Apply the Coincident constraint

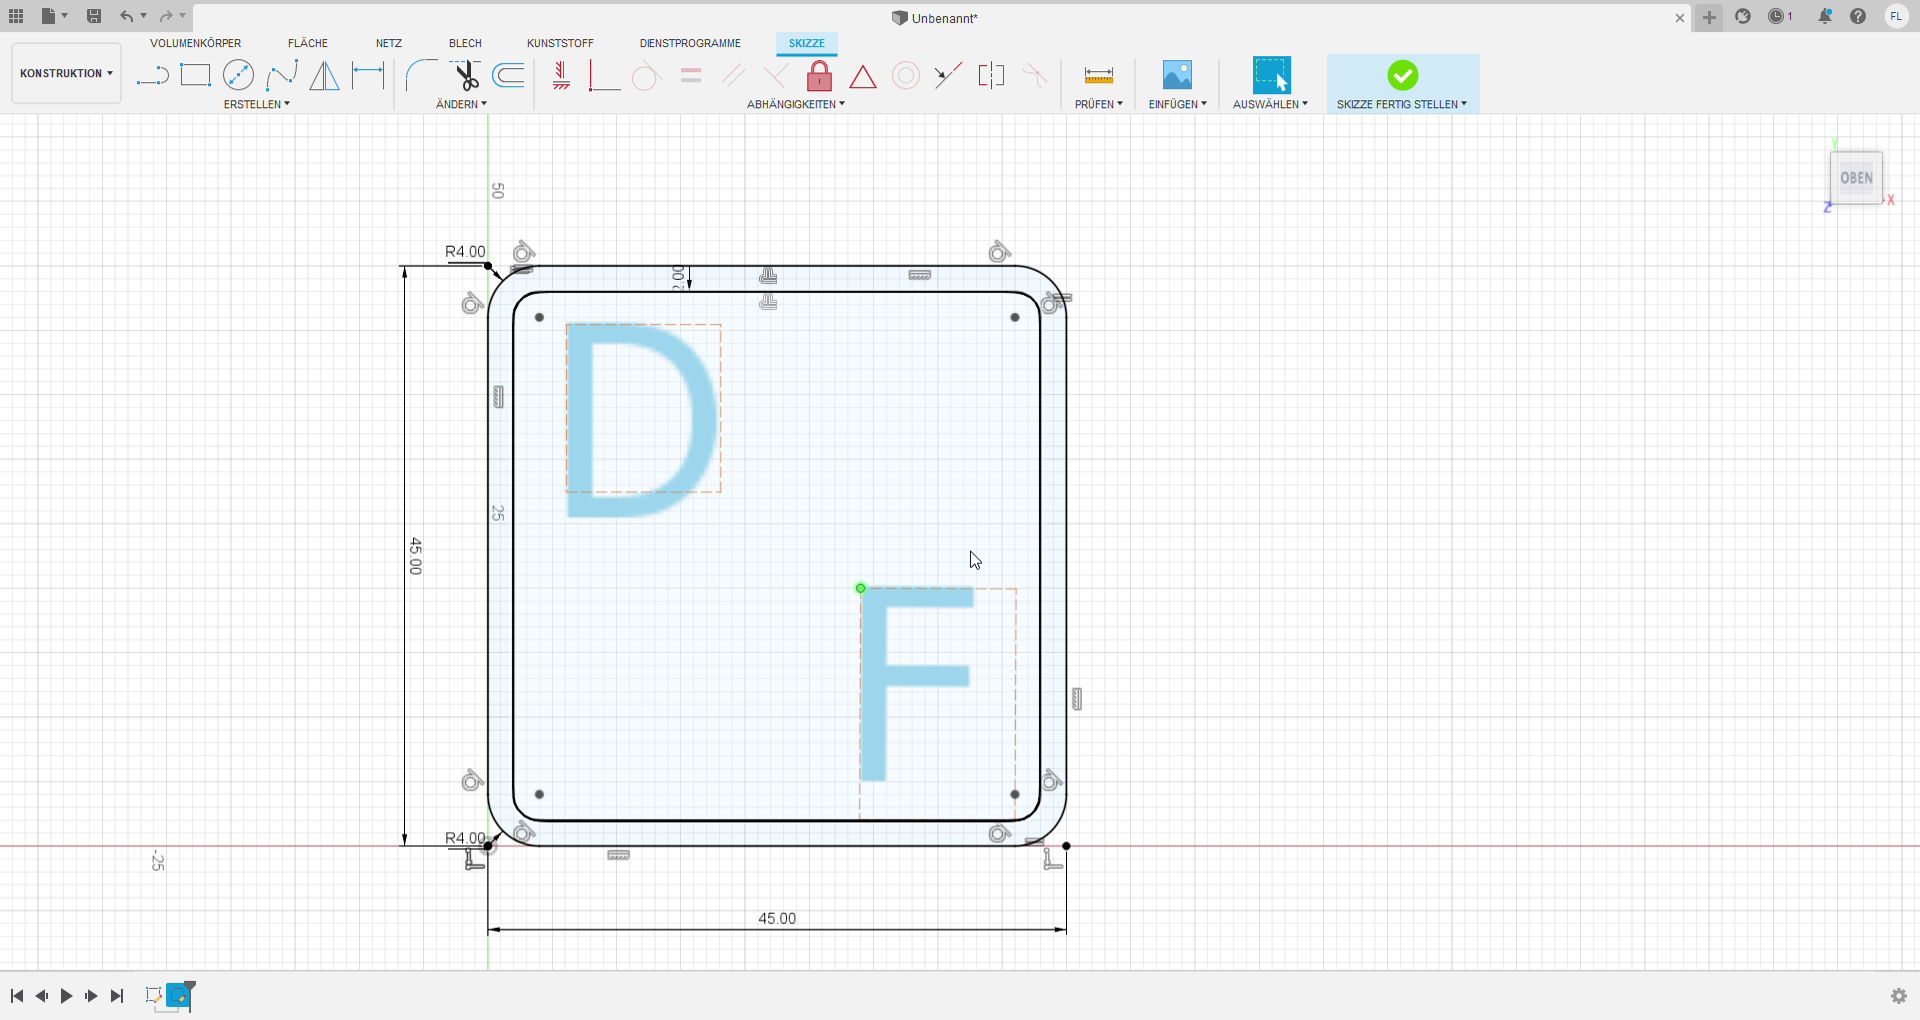click(x=604, y=75)
